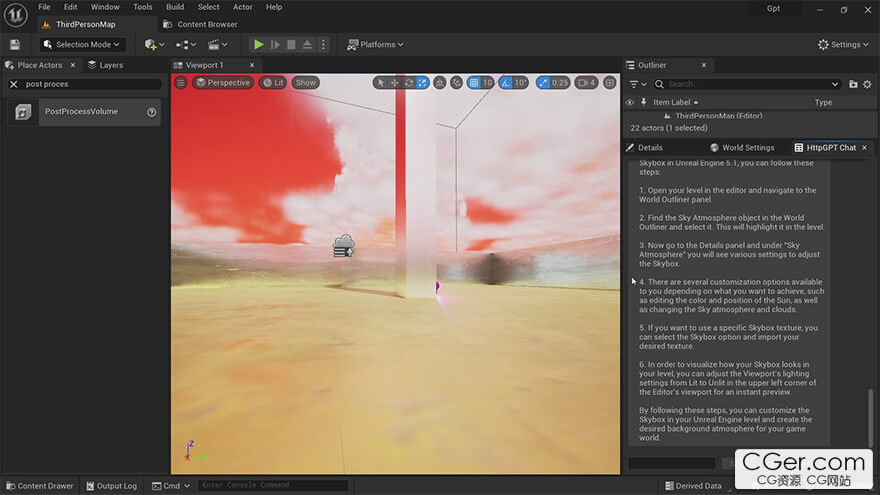
Task: Click the Outliner search field
Action: pos(746,84)
